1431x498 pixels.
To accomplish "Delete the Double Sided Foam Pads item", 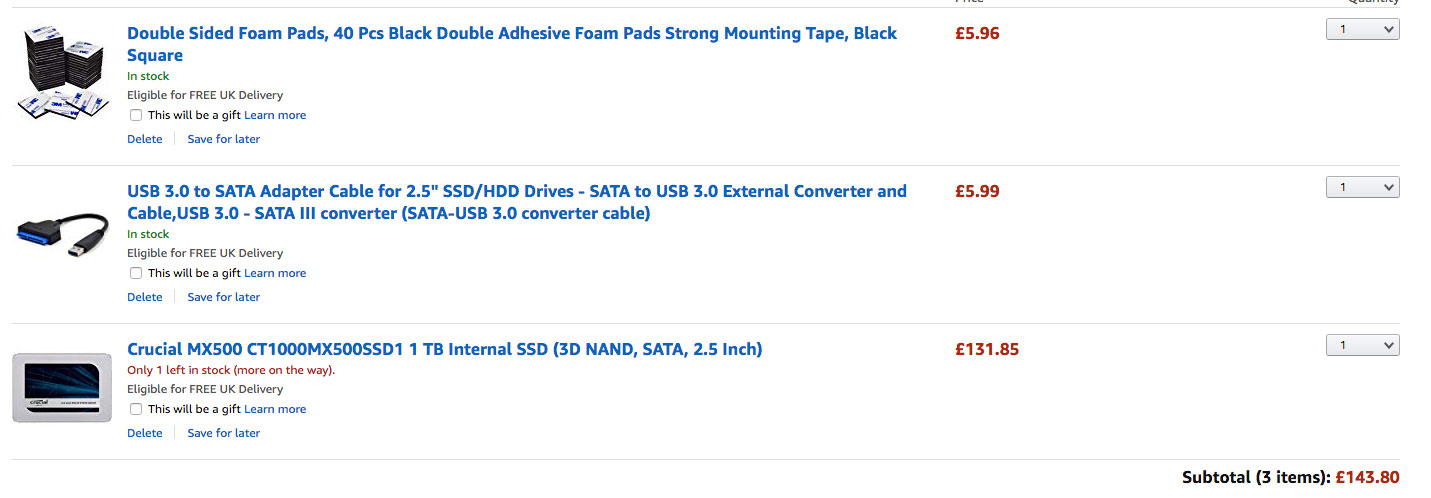I will click(x=144, y=139).
